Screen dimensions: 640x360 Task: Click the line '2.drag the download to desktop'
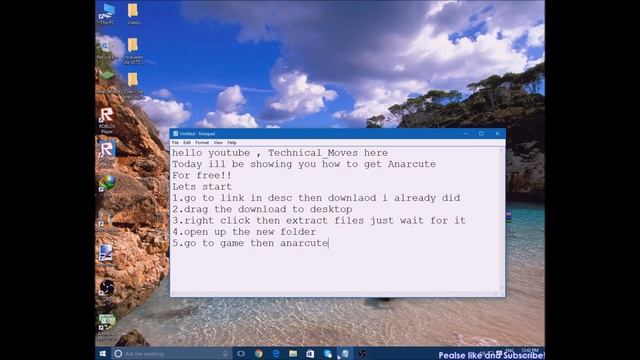pos(262,209)
